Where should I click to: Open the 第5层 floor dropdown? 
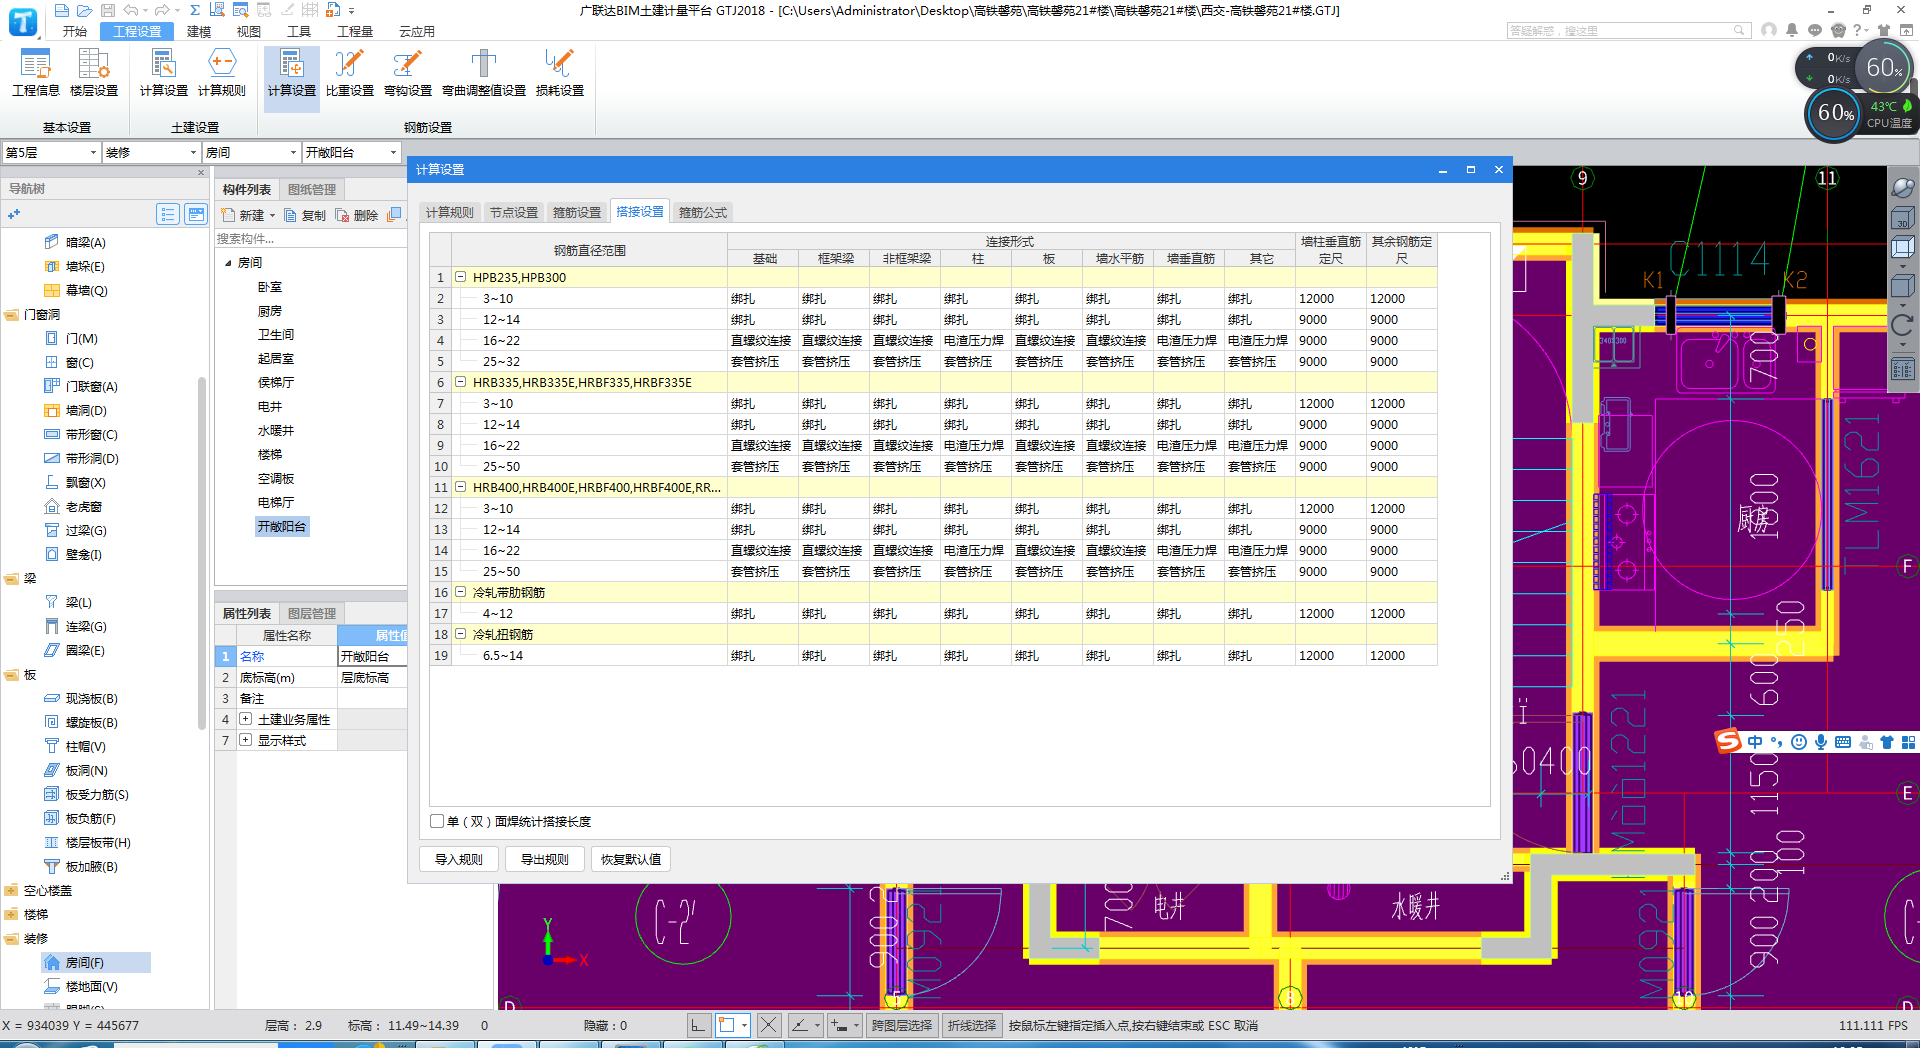[51, 152]
